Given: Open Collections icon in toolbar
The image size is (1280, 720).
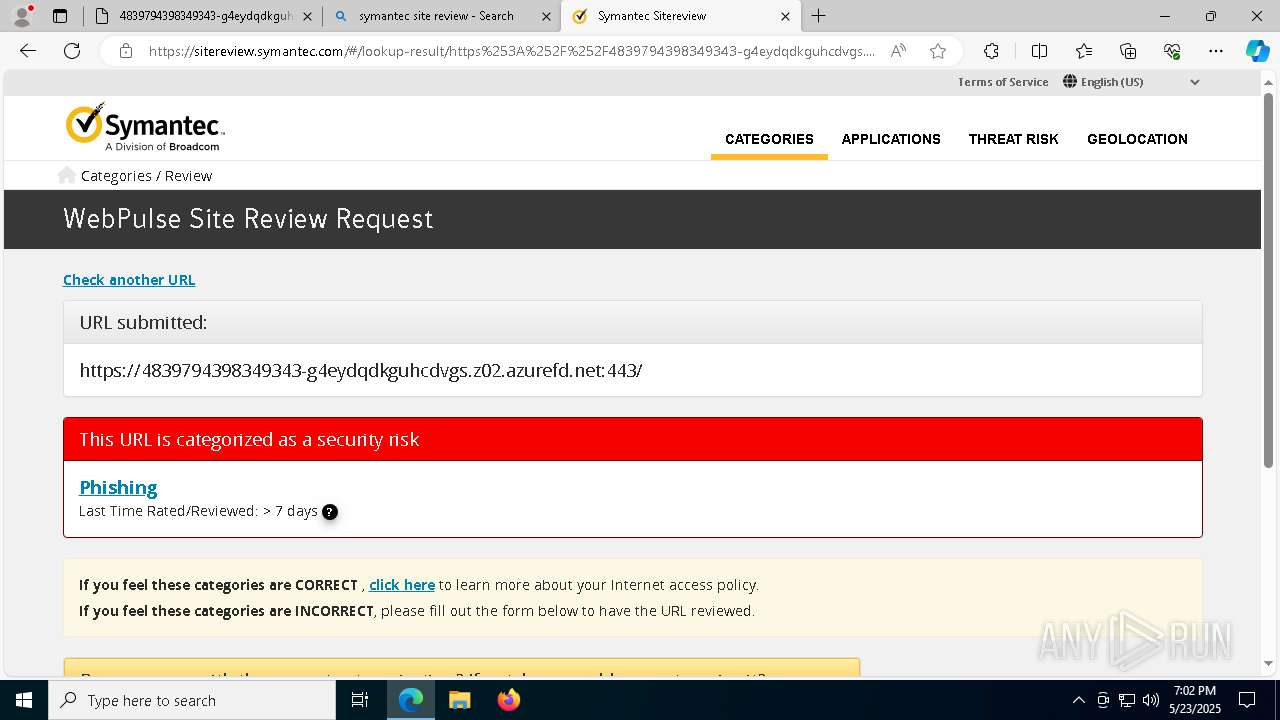Looking at the screenshot, I should point(1128,51).
